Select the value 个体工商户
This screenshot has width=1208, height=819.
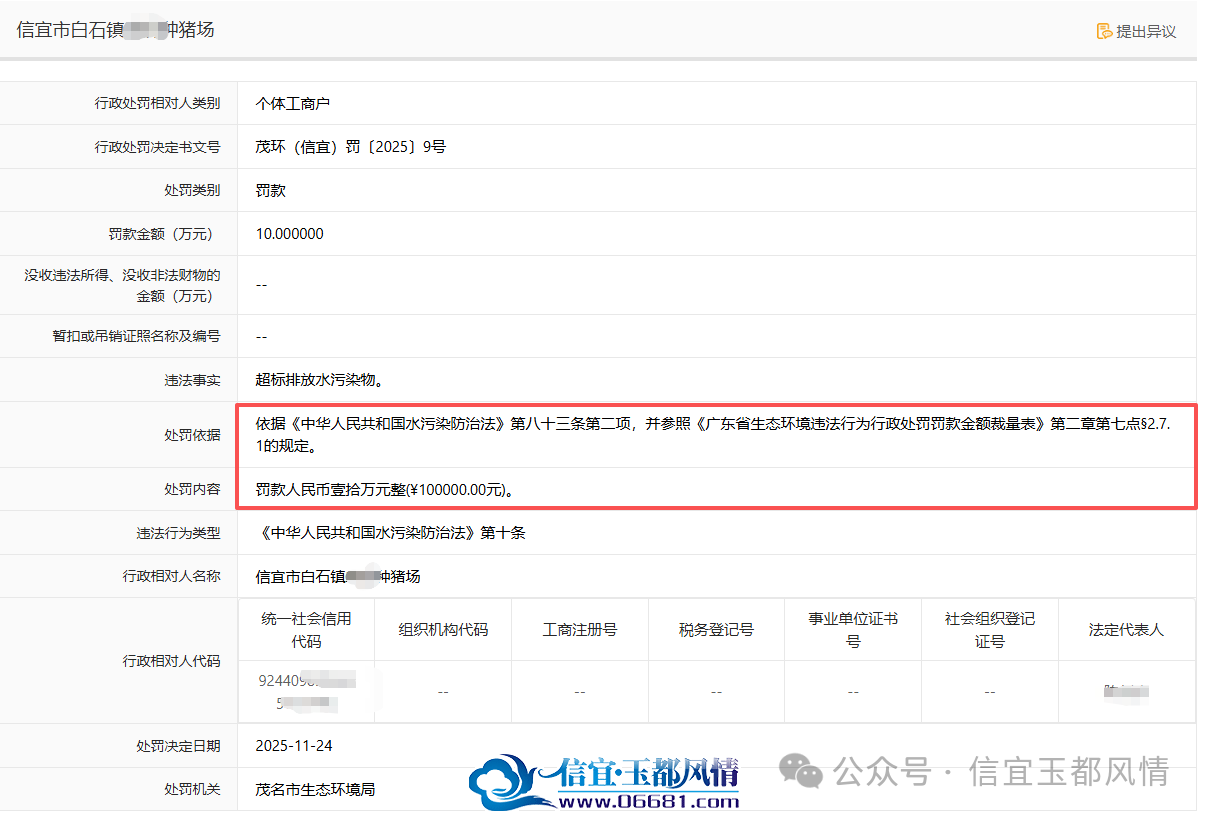(x=293, y=103)
